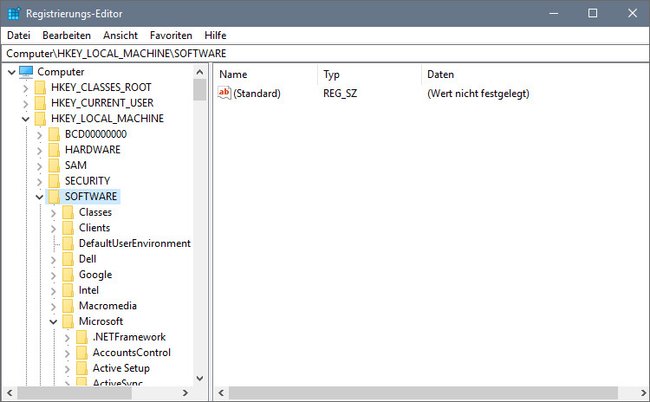This screenshot has width=650, height=402.
Task: Collapse HKEY_LOCAL_MACHINE chevron
Action: 26,119
